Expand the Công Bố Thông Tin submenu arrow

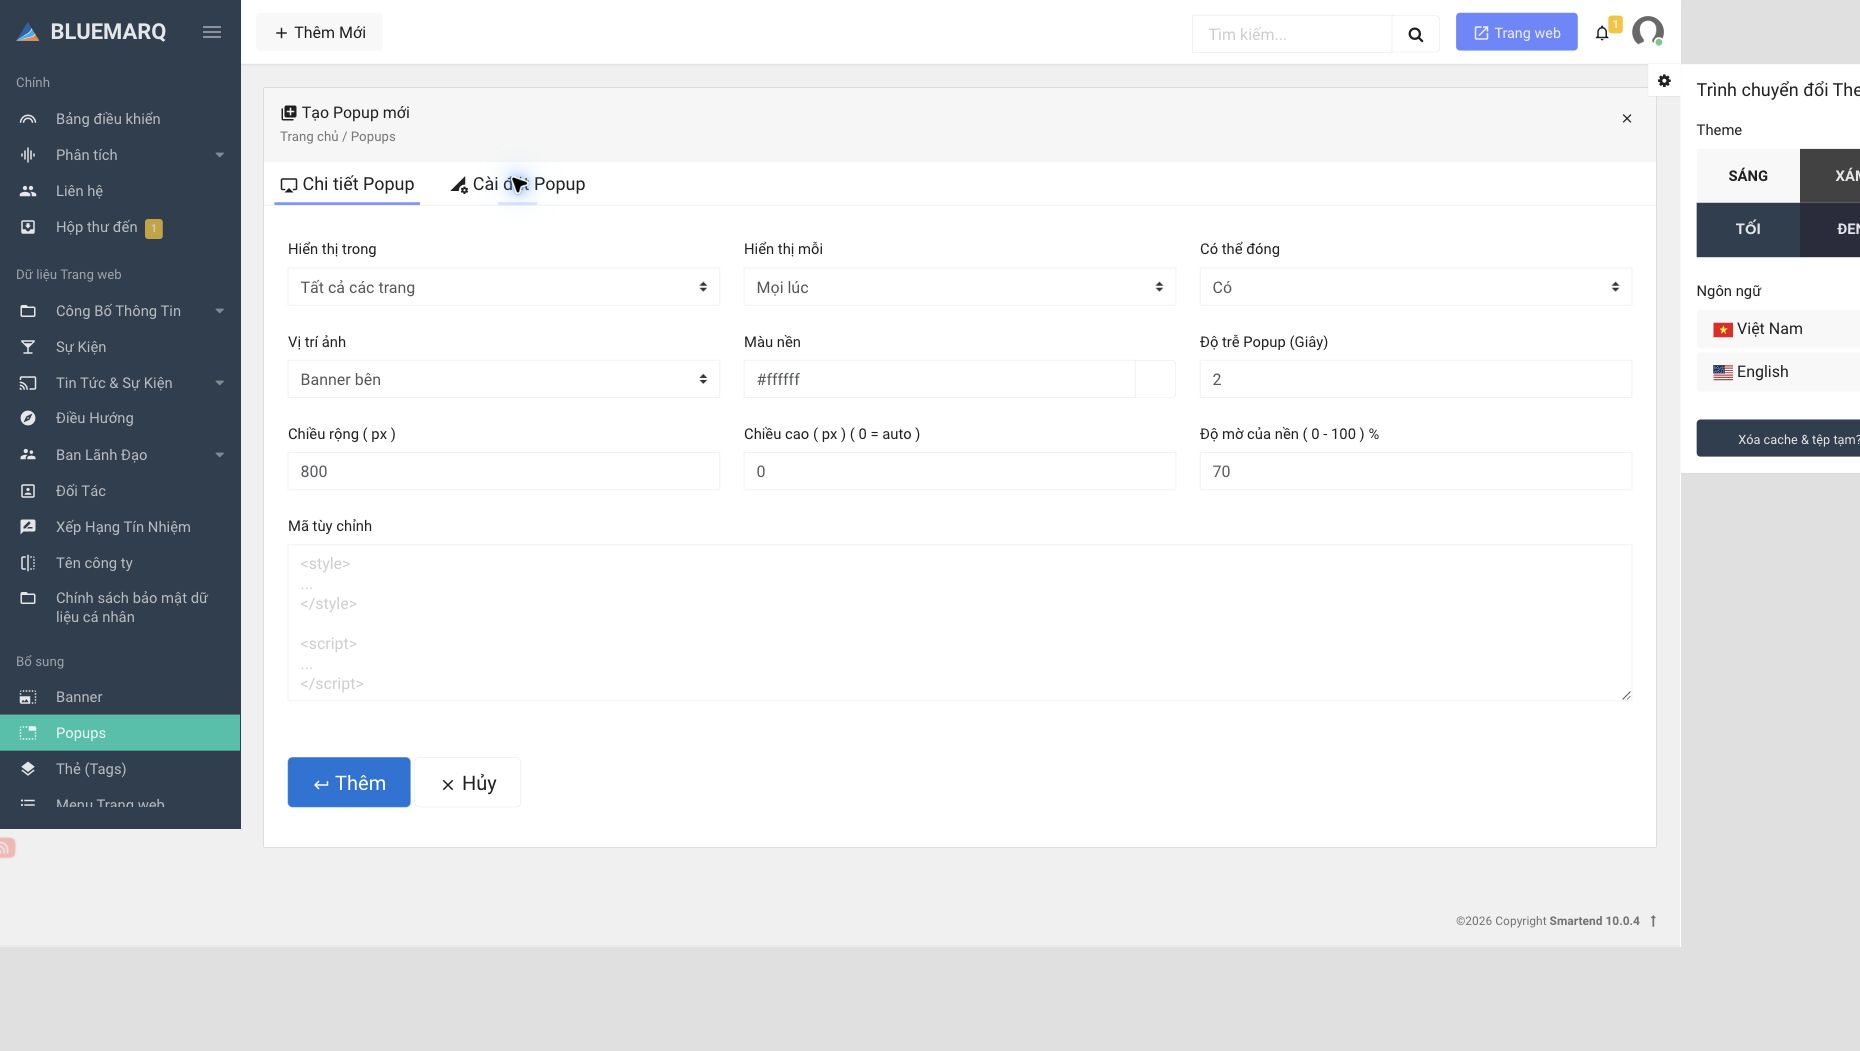[220, 311]
